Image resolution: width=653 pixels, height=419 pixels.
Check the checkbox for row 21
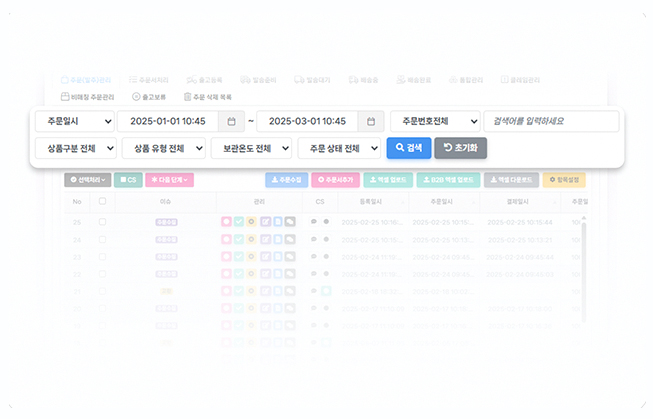[x=102, y=291]
